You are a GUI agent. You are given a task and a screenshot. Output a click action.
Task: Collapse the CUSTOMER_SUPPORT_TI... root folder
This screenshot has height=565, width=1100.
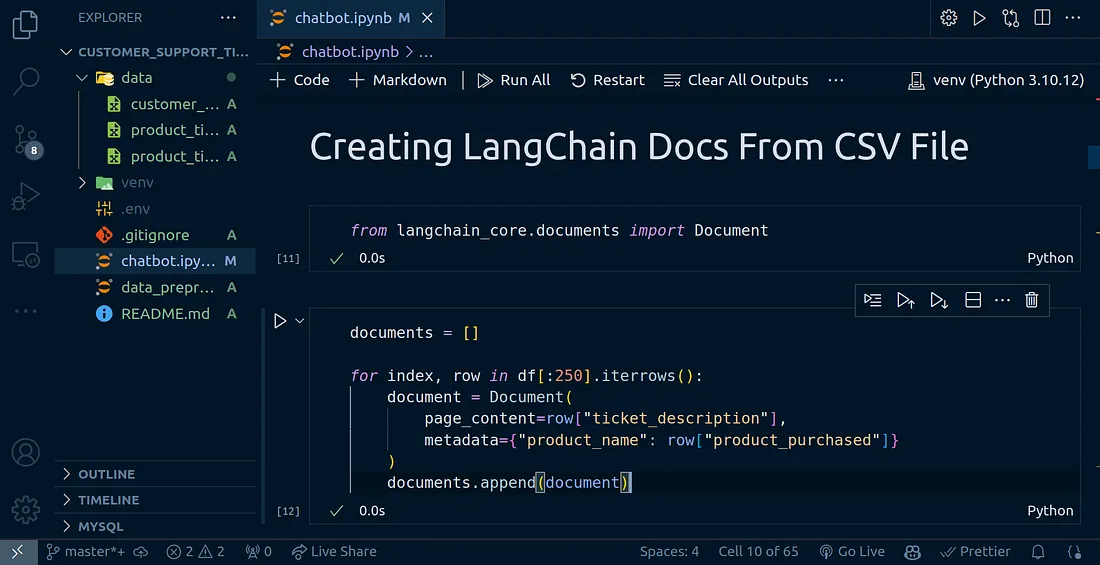[155, 52]
